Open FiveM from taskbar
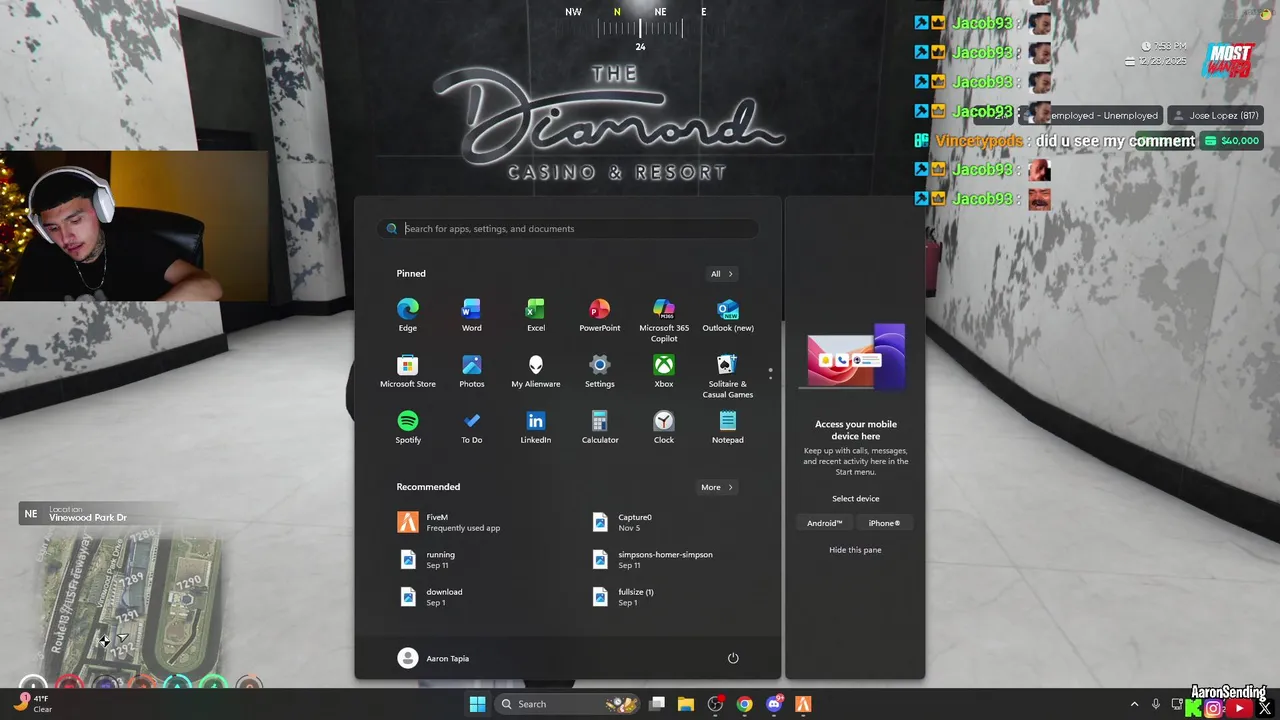 (802, 704)
